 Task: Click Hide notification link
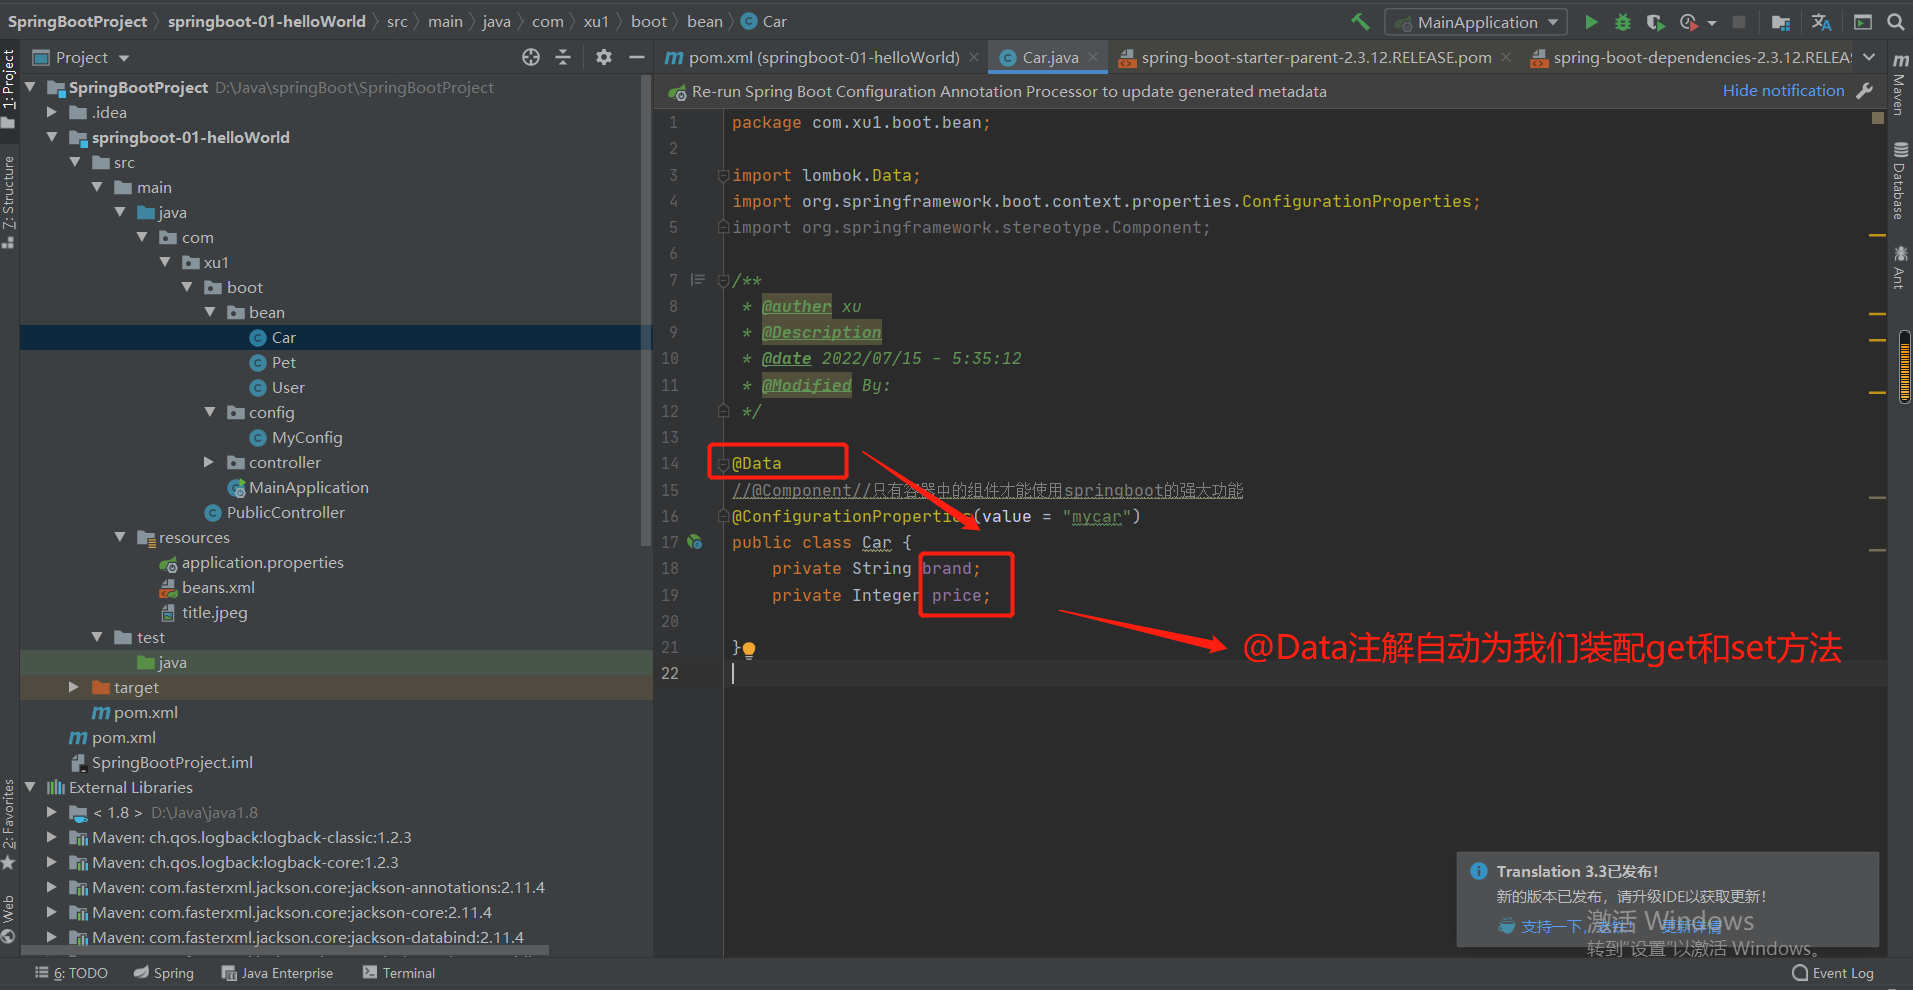click(x=1783, y=90)
